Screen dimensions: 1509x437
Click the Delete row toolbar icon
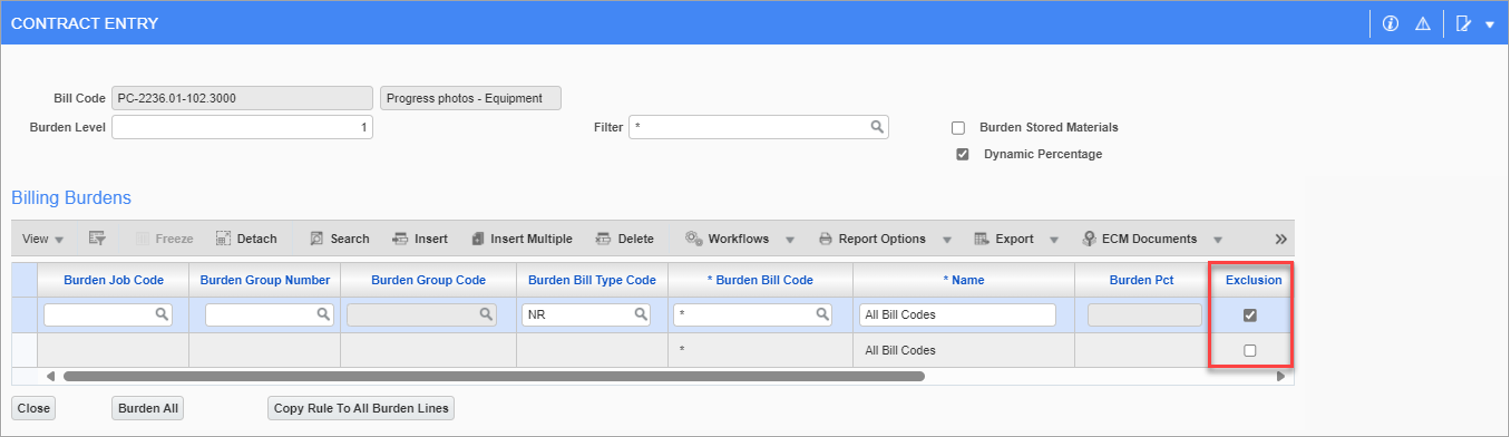[x=603, y=239]
